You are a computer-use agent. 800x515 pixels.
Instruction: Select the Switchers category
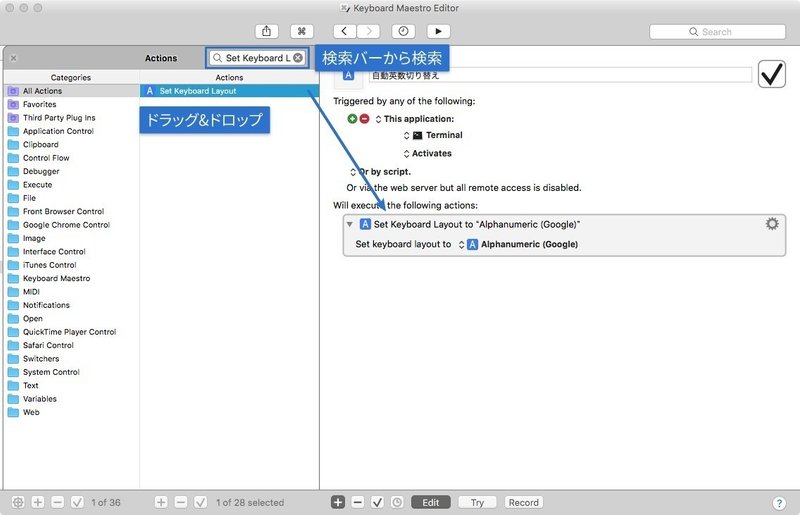point(72,359)
